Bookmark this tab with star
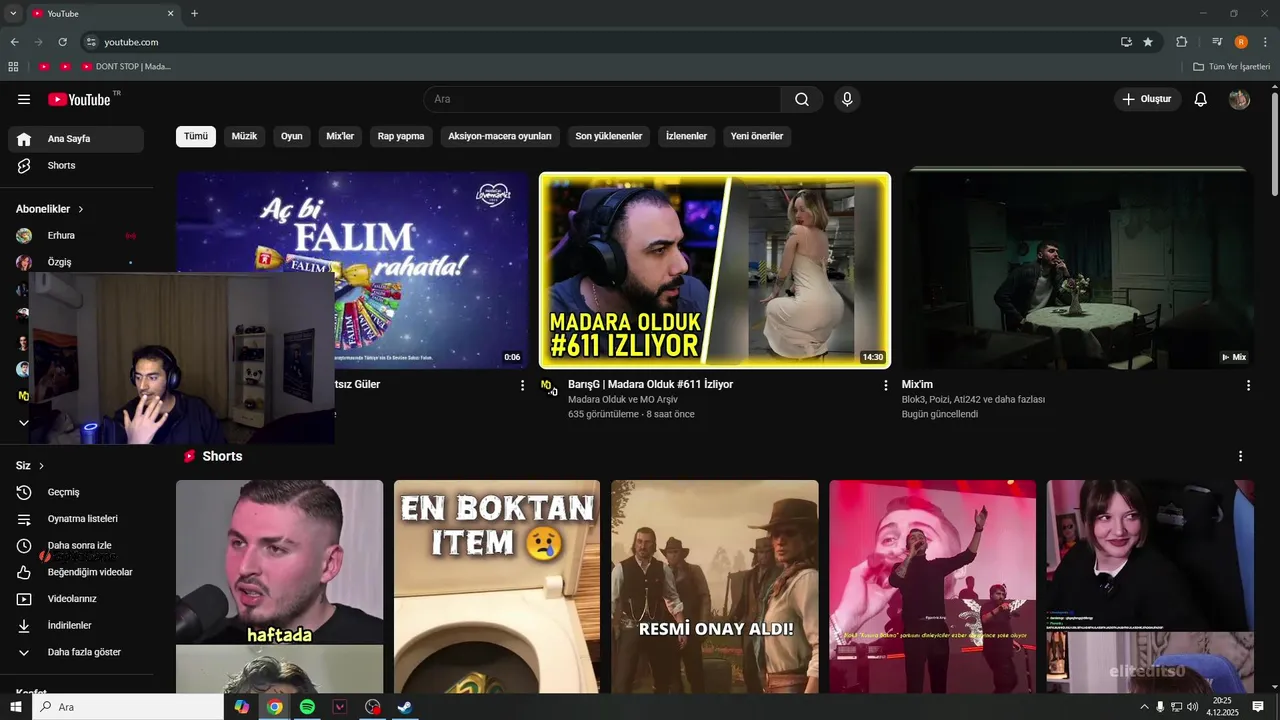 point(1148,42)
